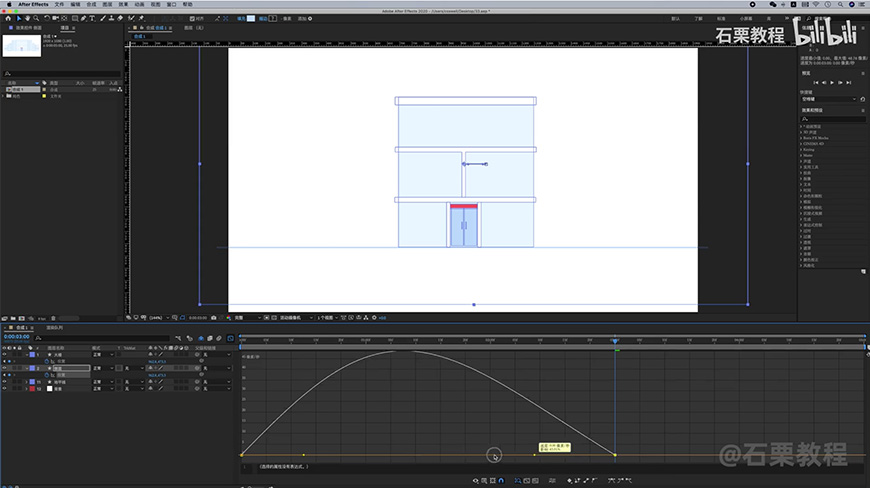This screenshot has height=488, width=870.
Task: Select the Type text tool
Action: coord(92,18)
